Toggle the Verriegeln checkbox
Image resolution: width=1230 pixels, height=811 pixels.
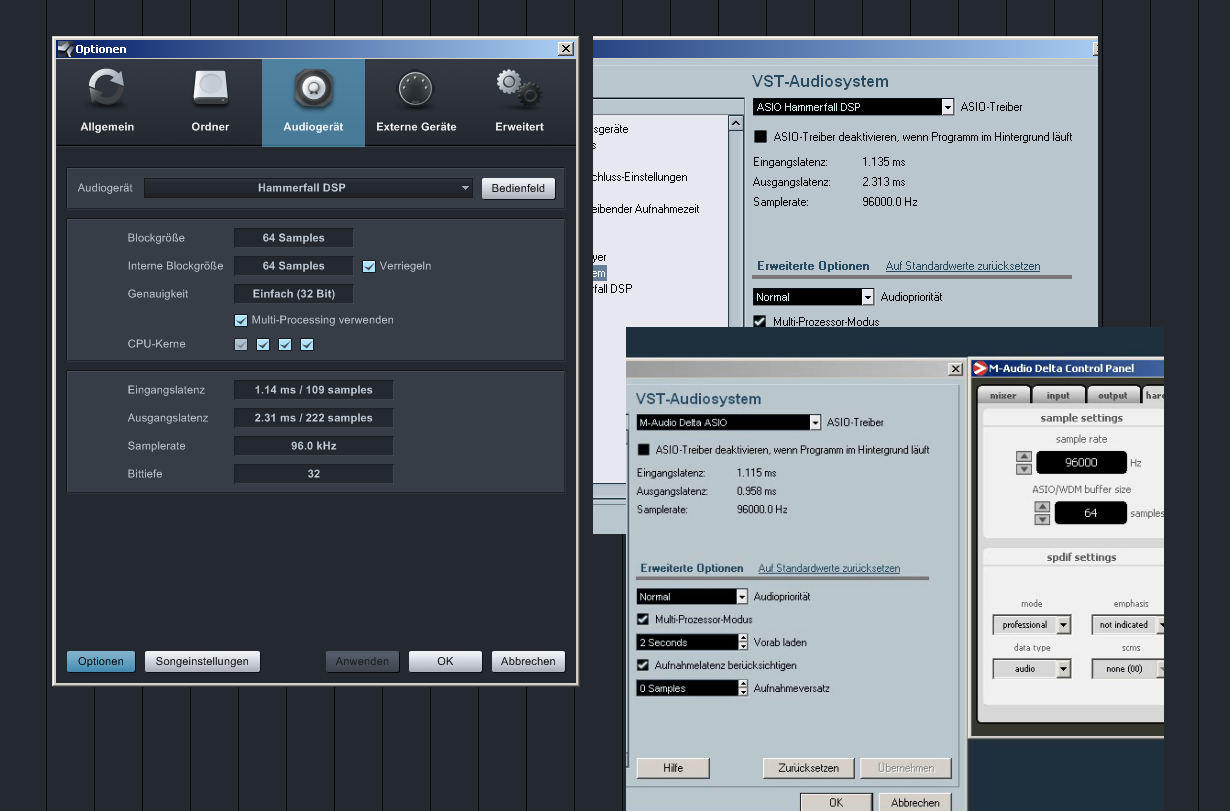click(369, 266)
